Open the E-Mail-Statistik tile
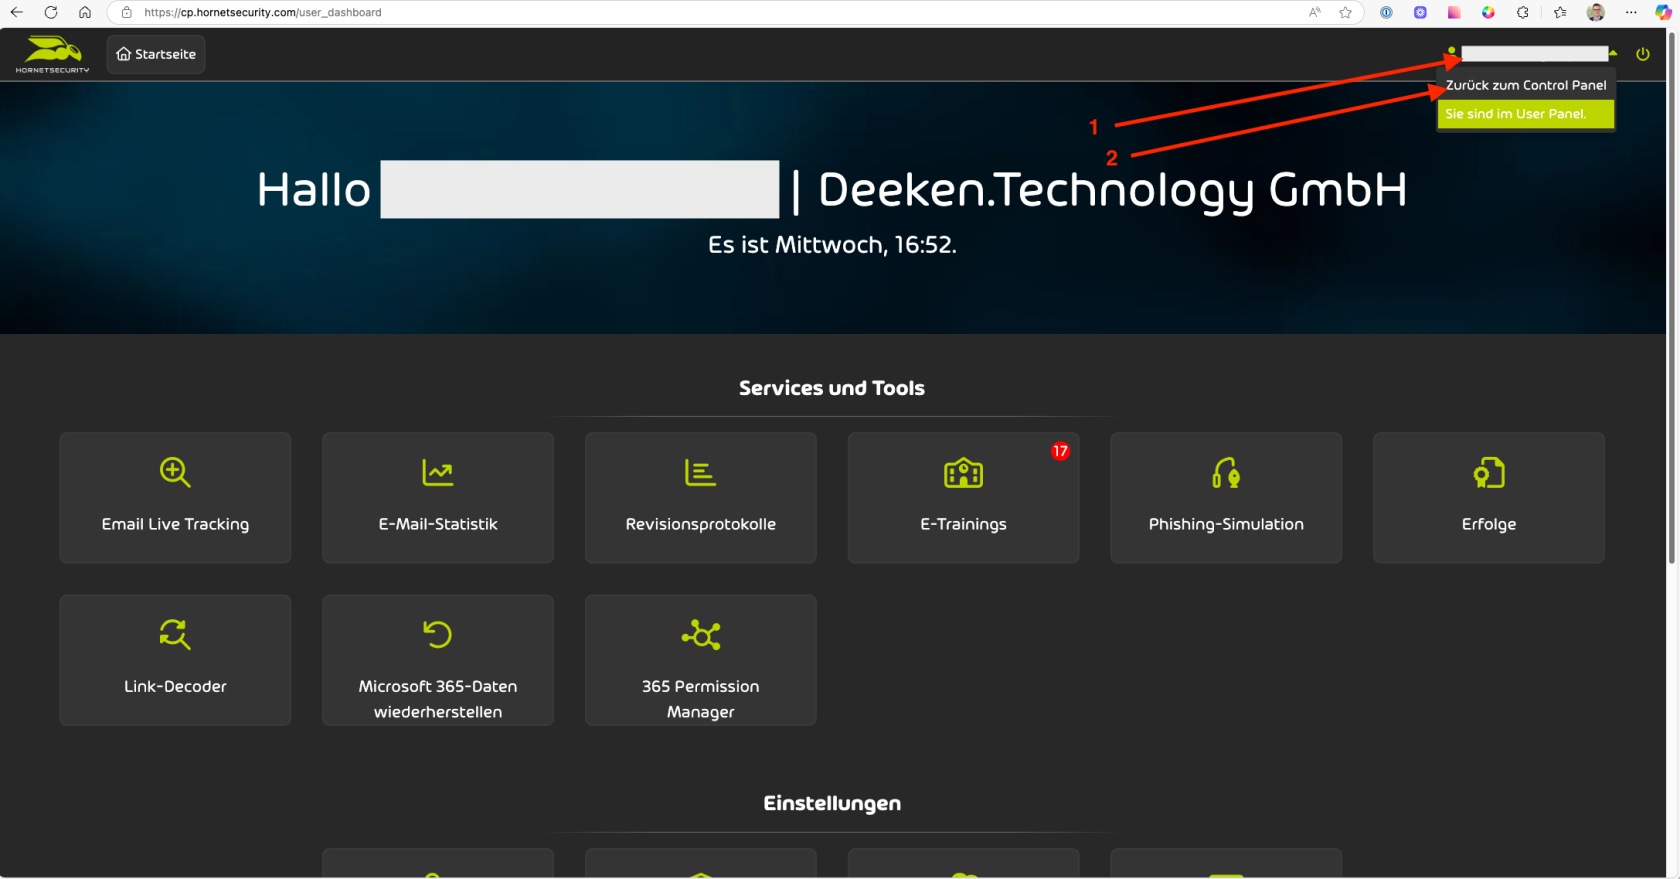Viewport: 1680px width, 879px height. (x=438, y=497)
